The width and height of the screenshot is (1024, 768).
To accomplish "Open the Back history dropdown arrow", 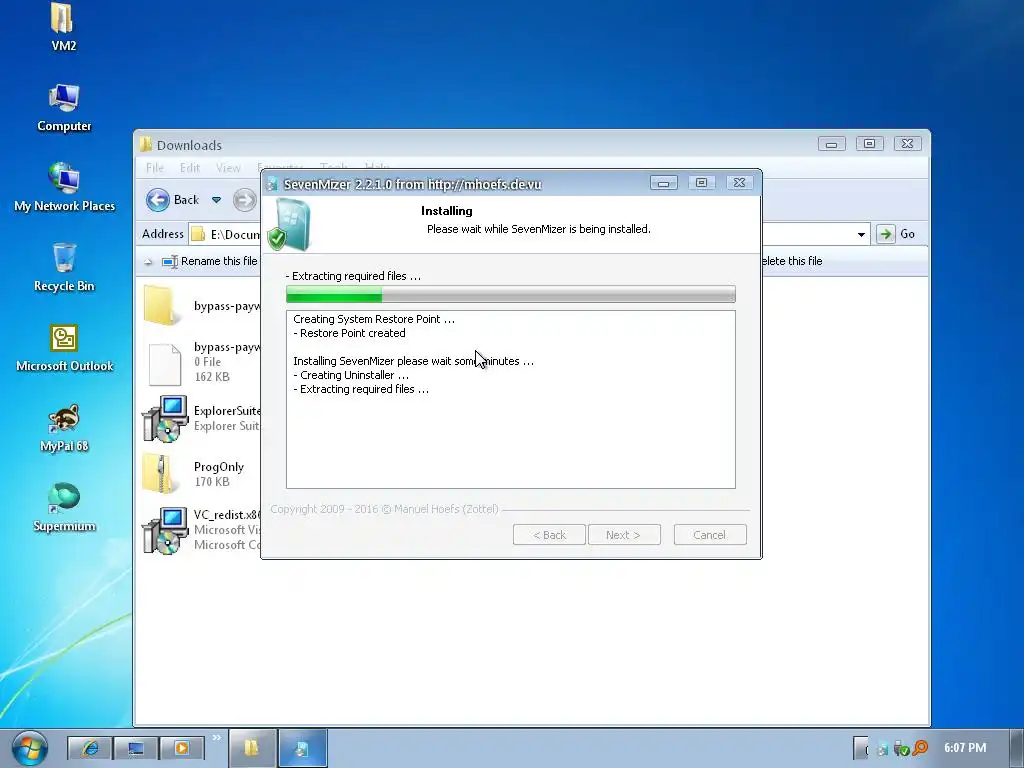I will [216, 200].
